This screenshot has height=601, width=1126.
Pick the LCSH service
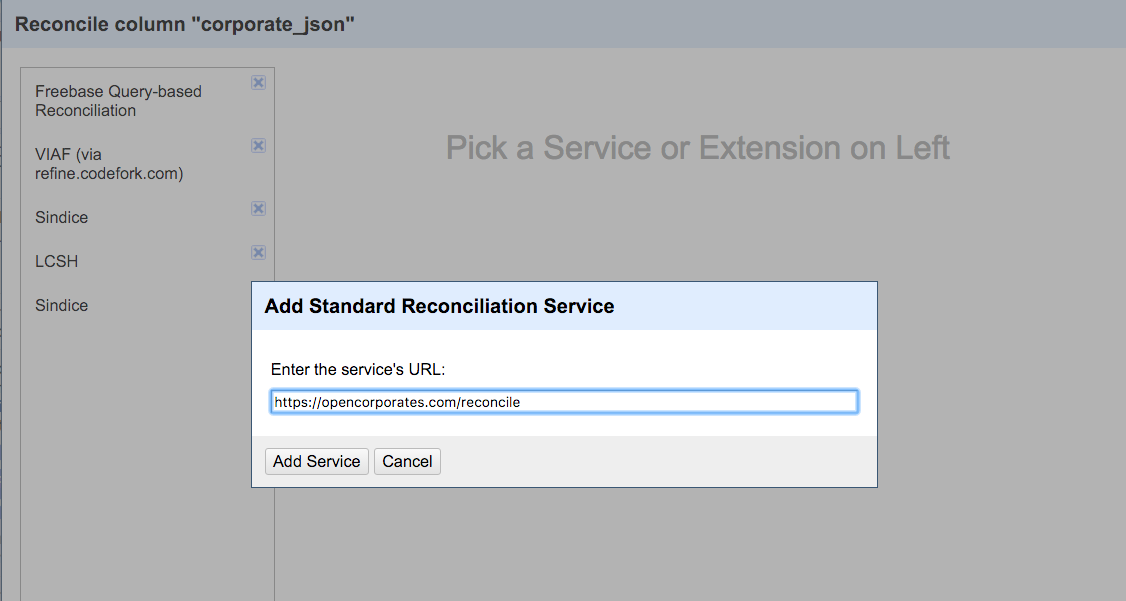click(x=56, y=262)
